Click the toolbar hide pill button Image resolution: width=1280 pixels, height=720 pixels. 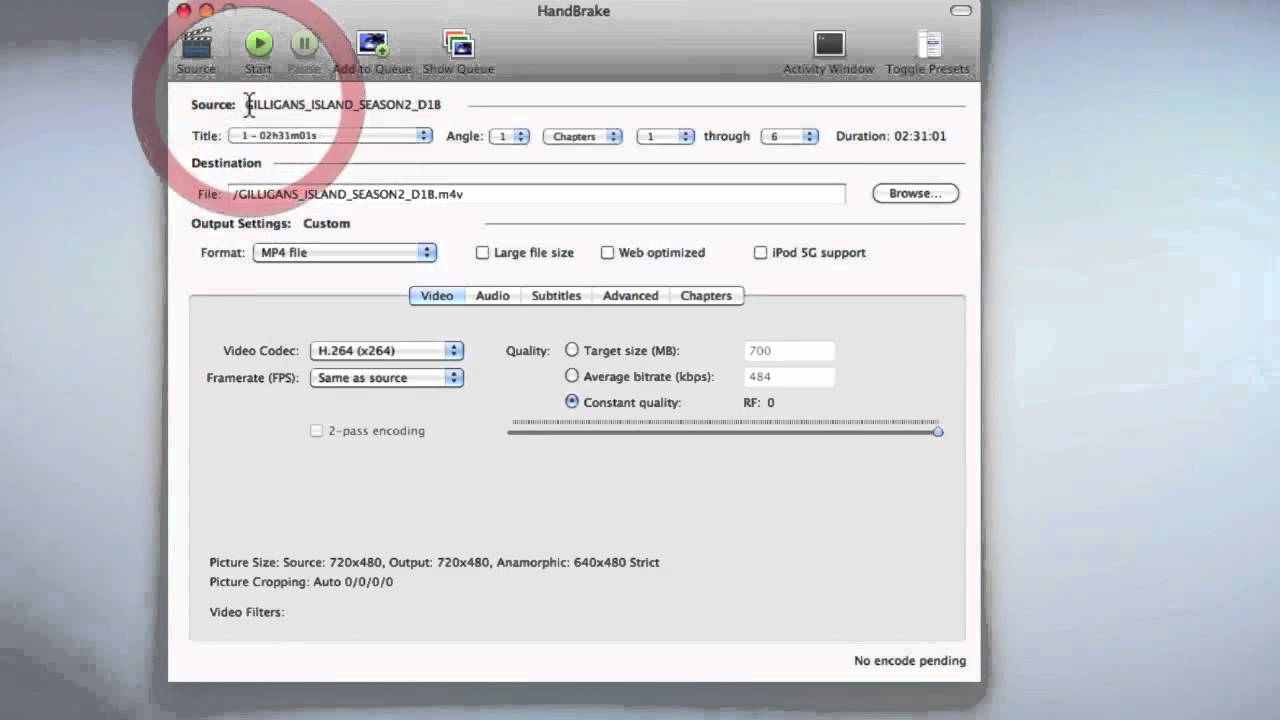point(961,11)
